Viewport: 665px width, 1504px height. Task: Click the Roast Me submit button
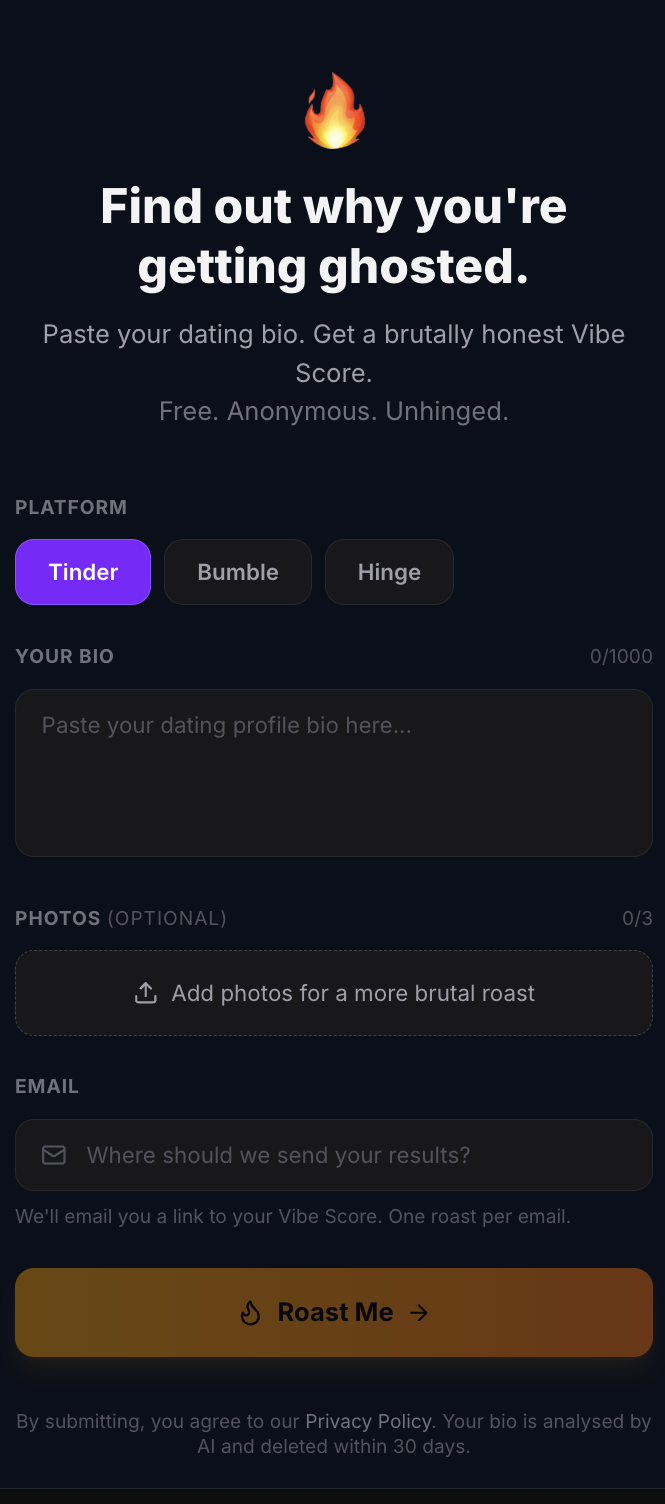click(x=333, y=1312)
